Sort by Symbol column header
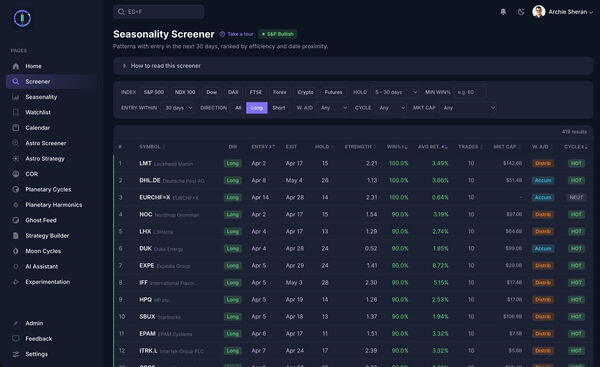 pos(152,147)
